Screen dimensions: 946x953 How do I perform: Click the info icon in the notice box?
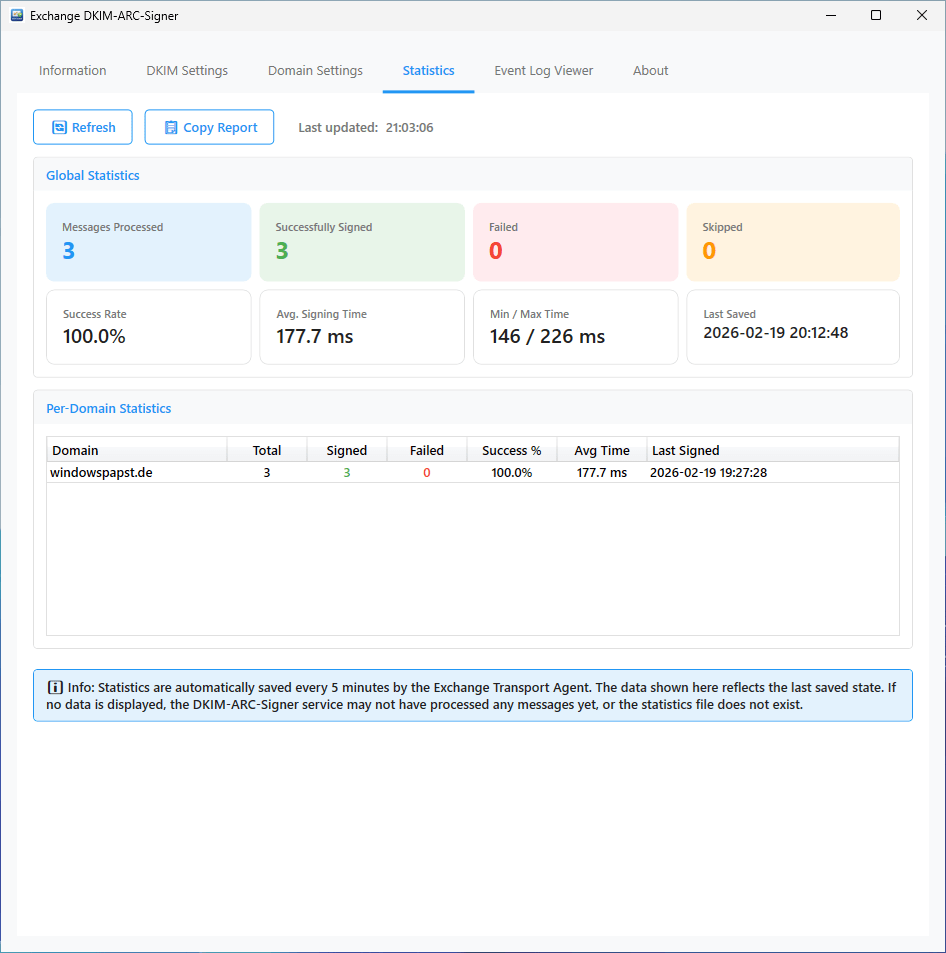pyautogui.click(x=55, y=687)
